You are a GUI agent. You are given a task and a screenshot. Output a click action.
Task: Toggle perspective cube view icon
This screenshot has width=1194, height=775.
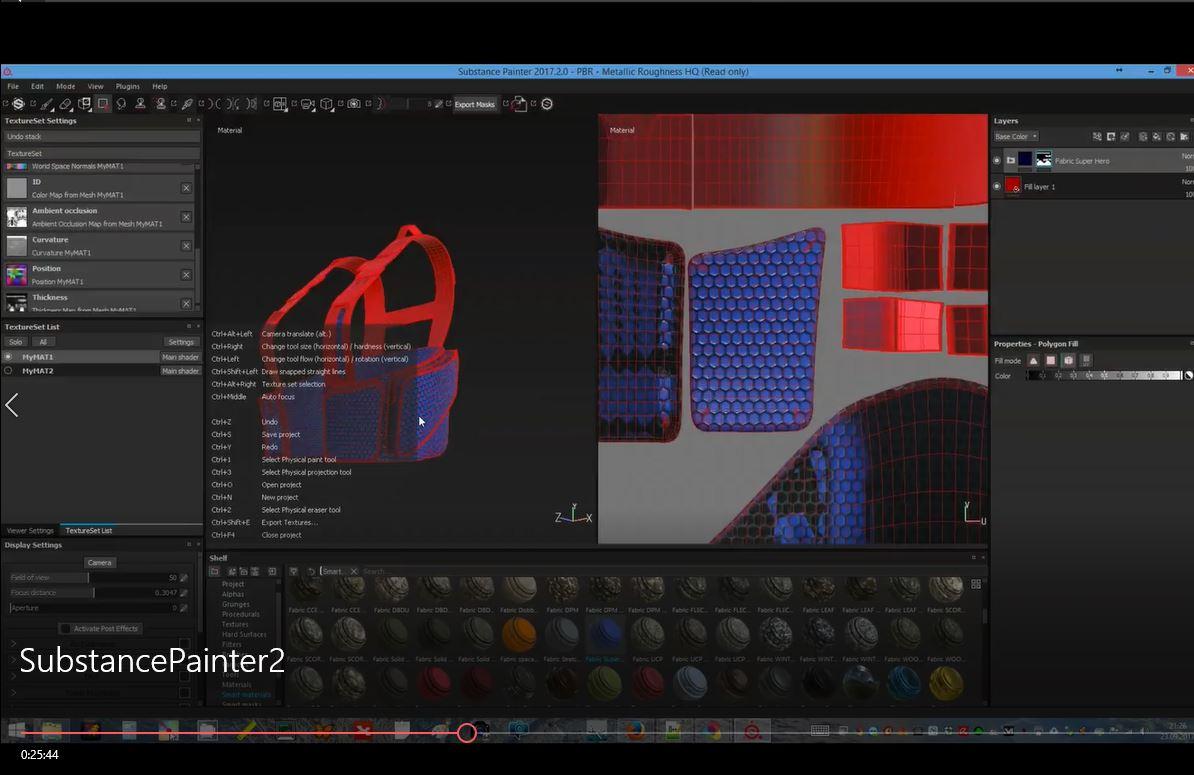(x=327, y=104)
